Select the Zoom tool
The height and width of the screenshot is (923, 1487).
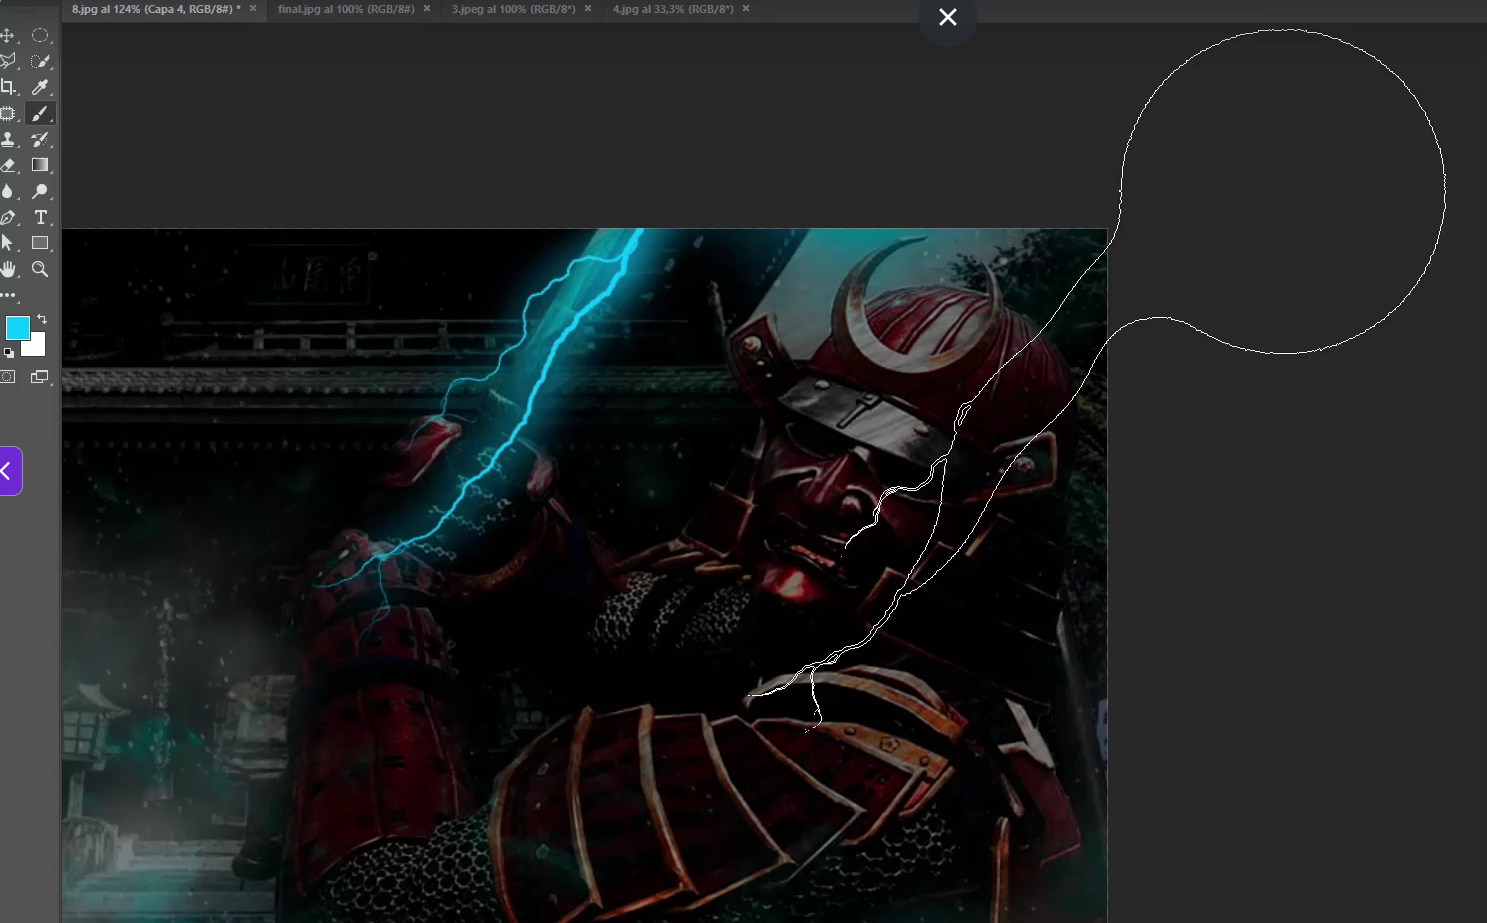click(x=40, y=269)
